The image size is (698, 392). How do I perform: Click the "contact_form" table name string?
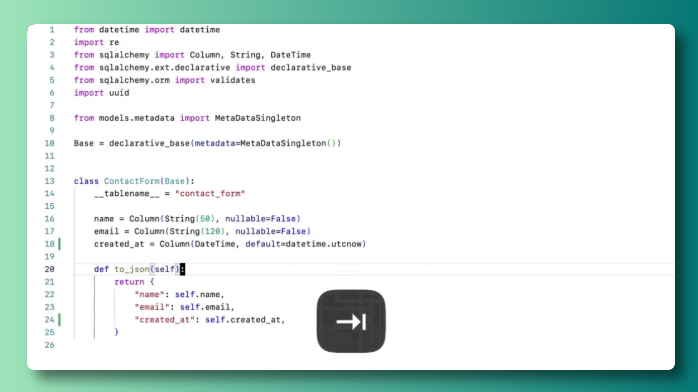point(210,194)
